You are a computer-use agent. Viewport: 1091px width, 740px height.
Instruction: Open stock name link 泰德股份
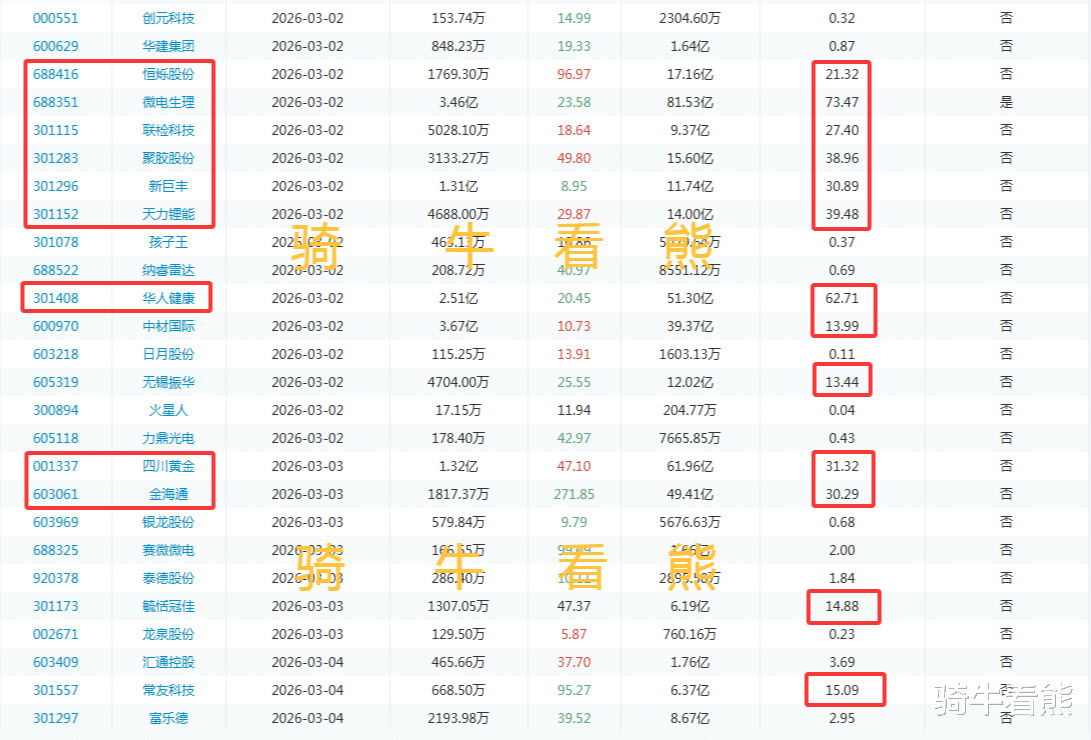coord(168,578)
